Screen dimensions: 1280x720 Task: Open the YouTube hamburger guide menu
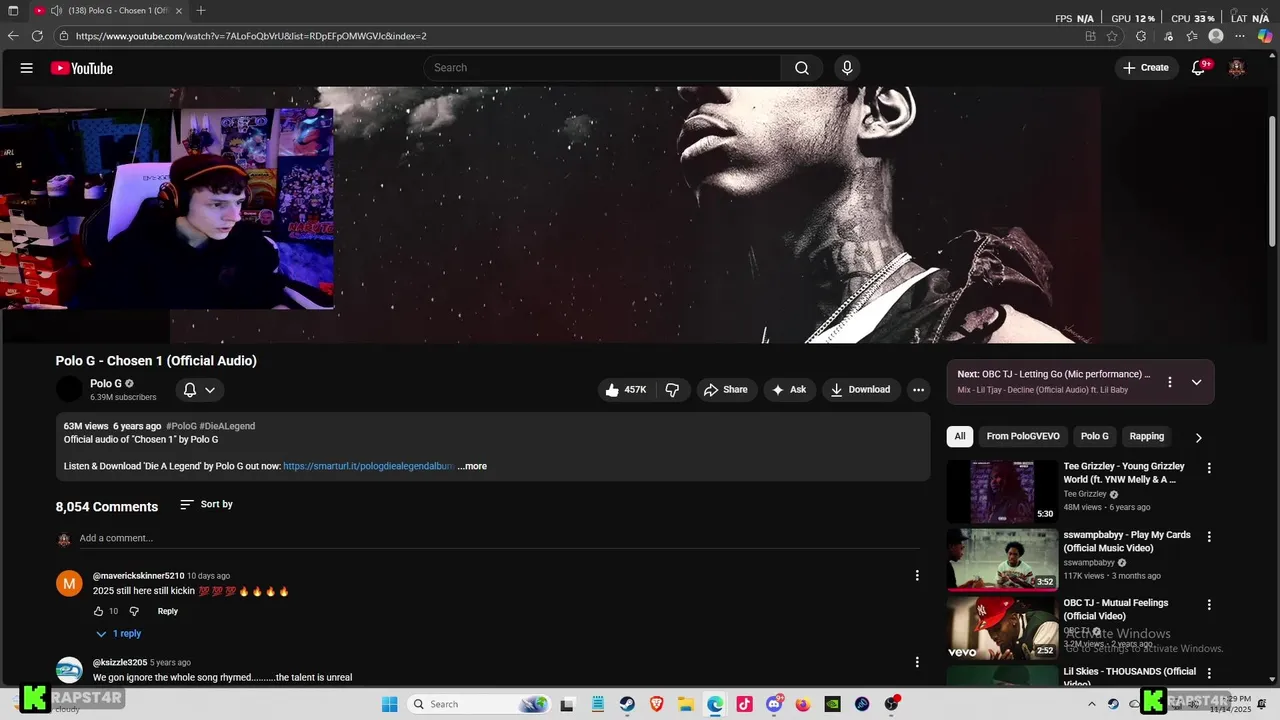pos(27,68)
